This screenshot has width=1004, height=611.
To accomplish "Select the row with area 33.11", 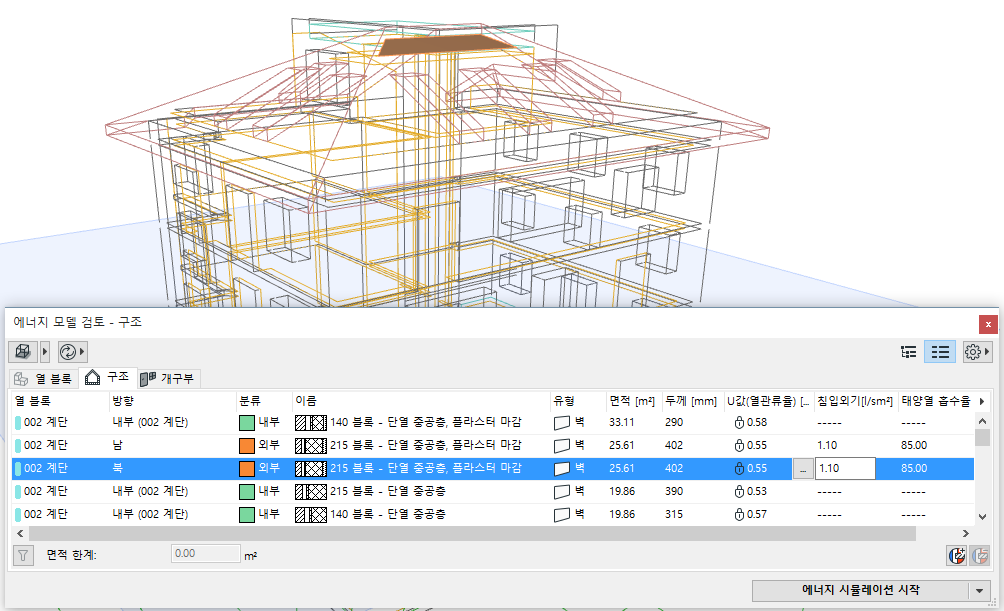I will pos(493,423).
